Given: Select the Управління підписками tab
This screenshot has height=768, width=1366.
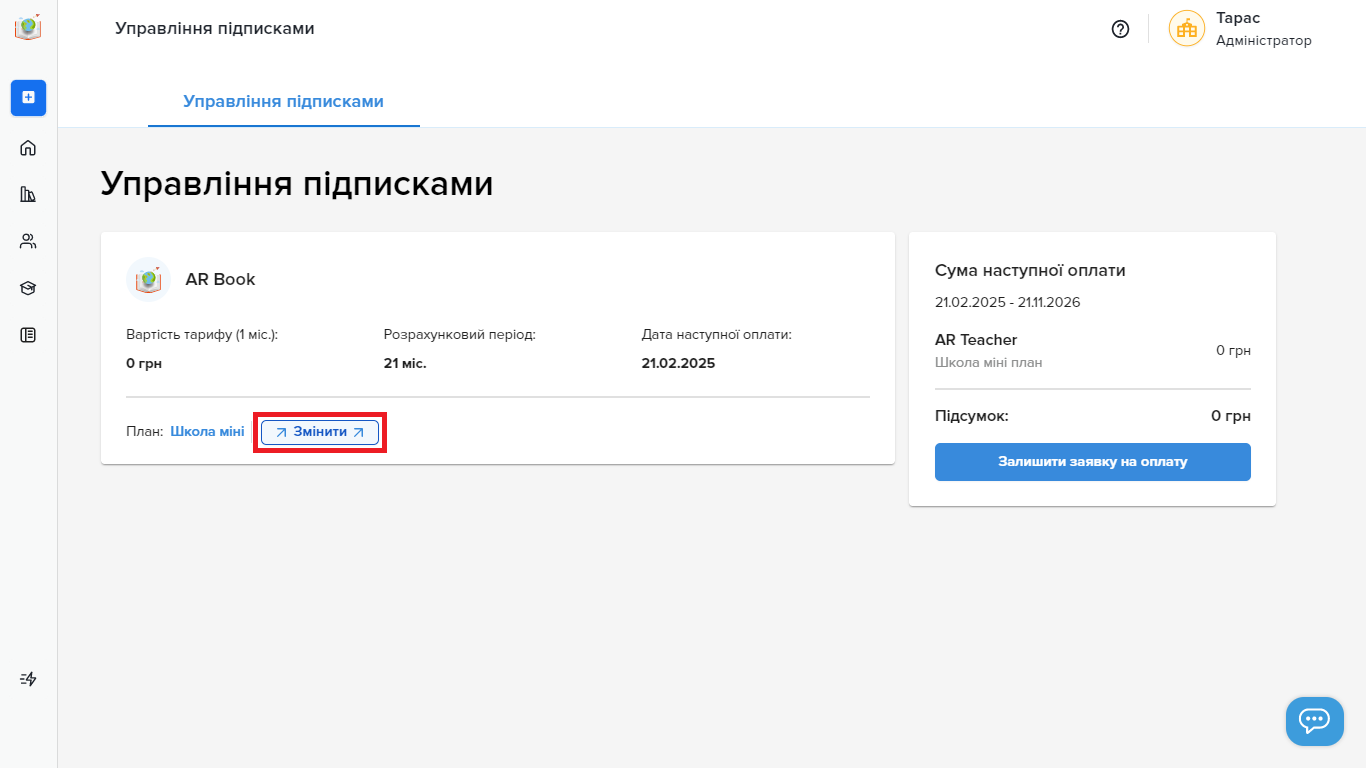Looking at the screenshot, I should pyautogui.click(x=283, y=102).
